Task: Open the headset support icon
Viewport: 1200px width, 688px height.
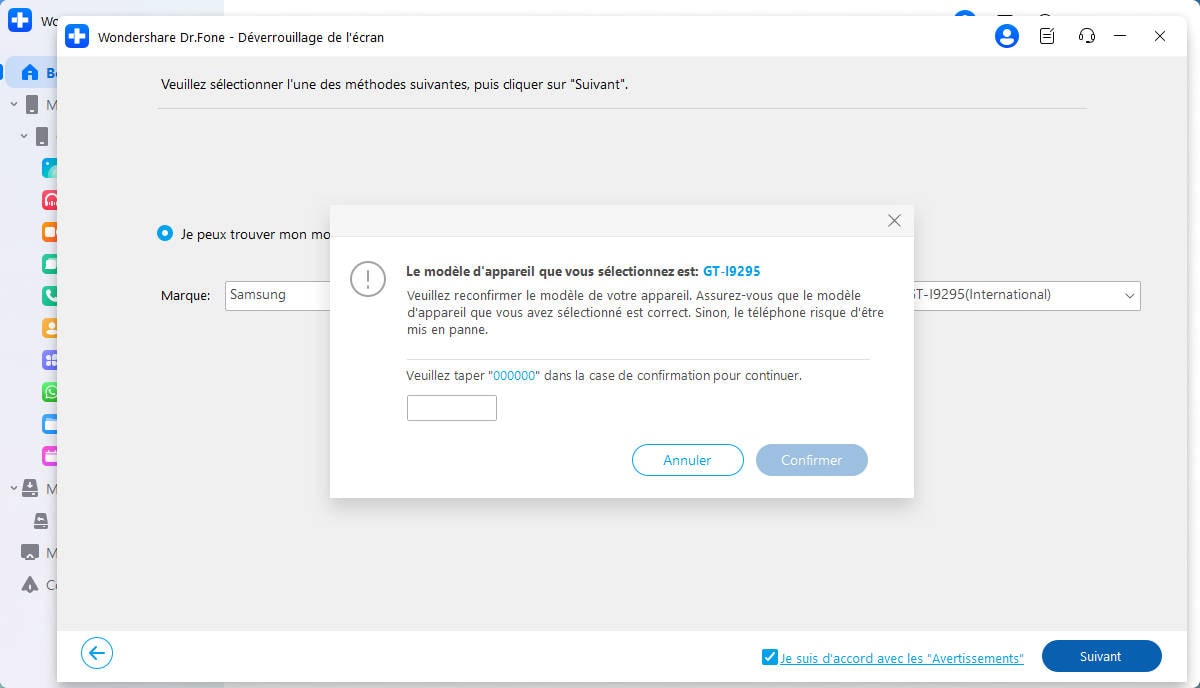Action: coord(1087,36)
